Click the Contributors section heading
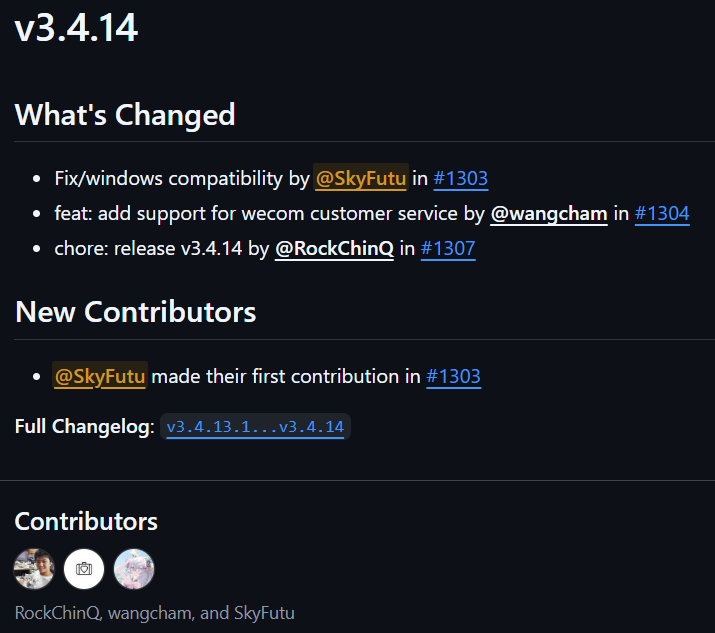Screen dimensions: 715x633 86,521
